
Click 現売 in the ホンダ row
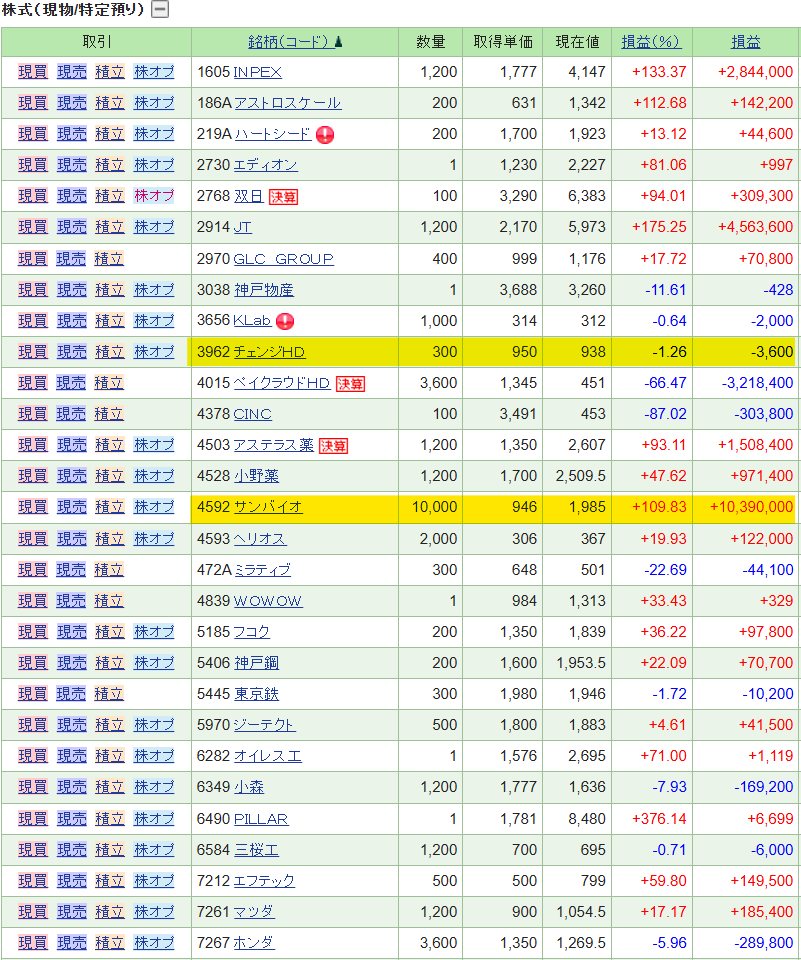click(71, 942)
